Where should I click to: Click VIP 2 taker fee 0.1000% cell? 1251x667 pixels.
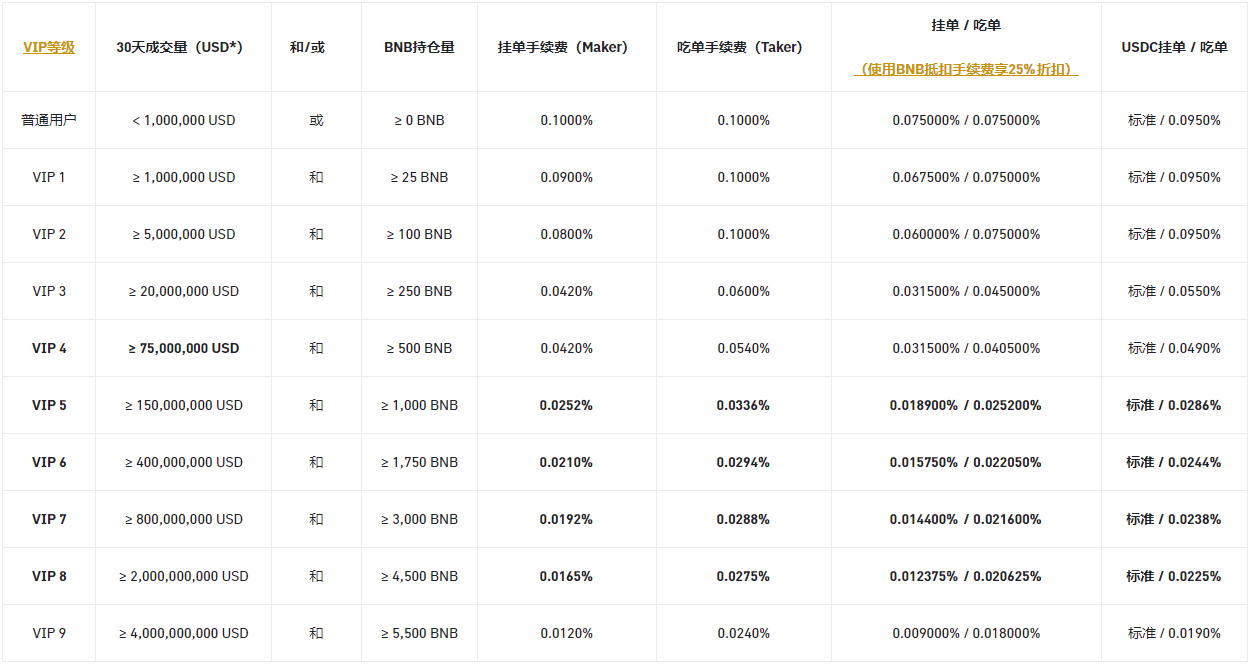(x=744, y=234)
